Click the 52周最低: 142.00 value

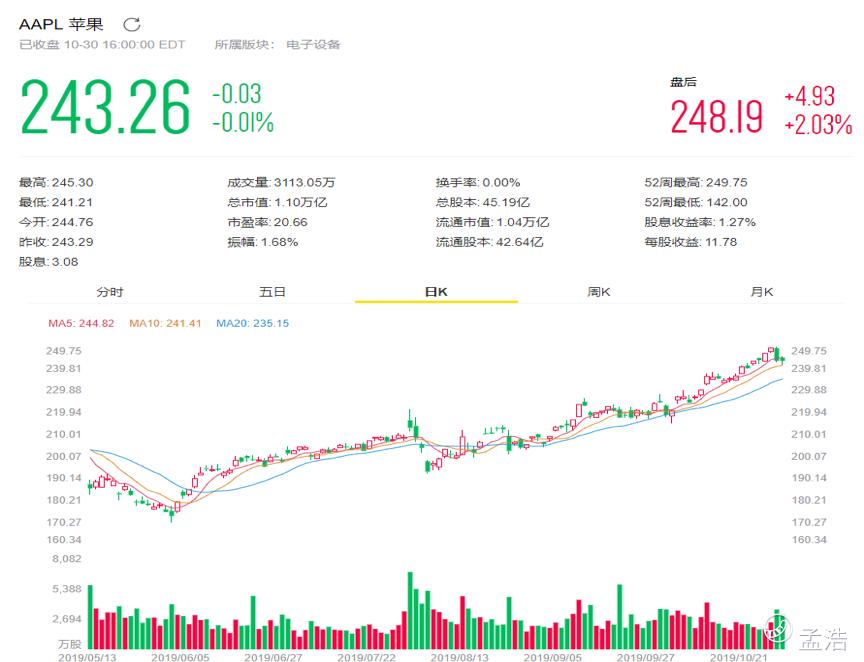pyautogui.click(x=696, y=202)
